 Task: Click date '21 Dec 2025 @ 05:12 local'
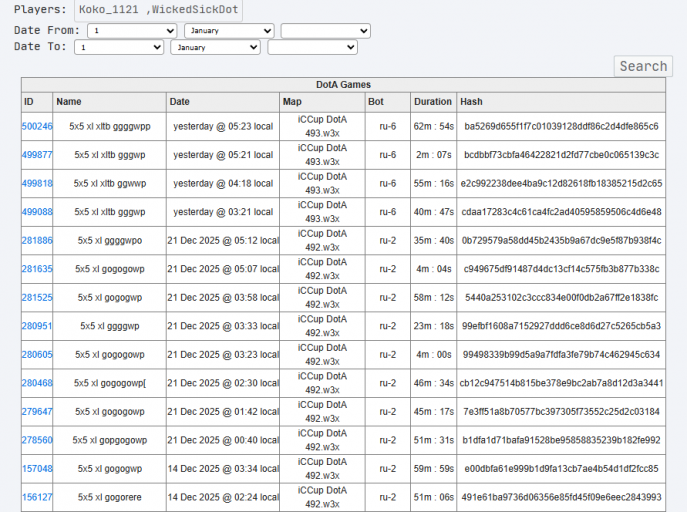pyautogui.click(x=223, y=240)
